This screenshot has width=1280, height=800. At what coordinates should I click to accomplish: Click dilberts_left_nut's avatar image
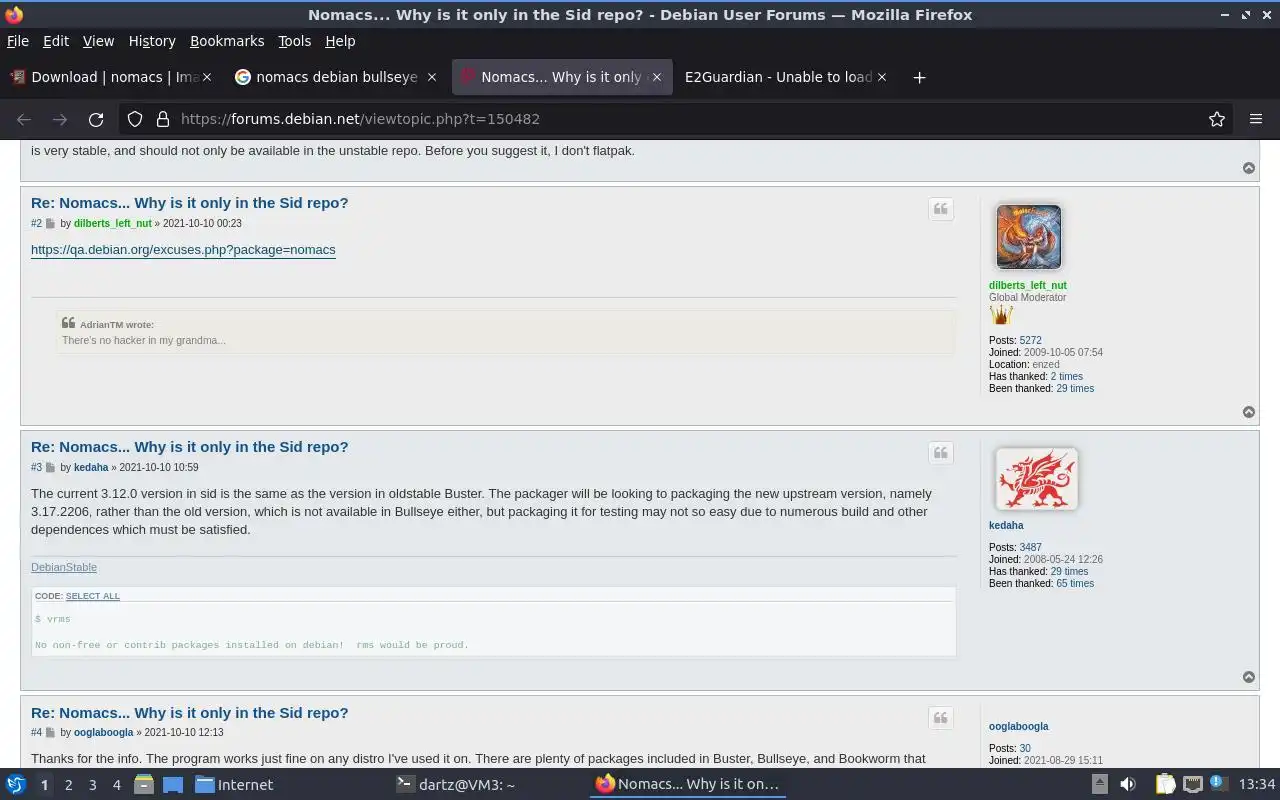pyautogui.click(x=1028, y=237)
